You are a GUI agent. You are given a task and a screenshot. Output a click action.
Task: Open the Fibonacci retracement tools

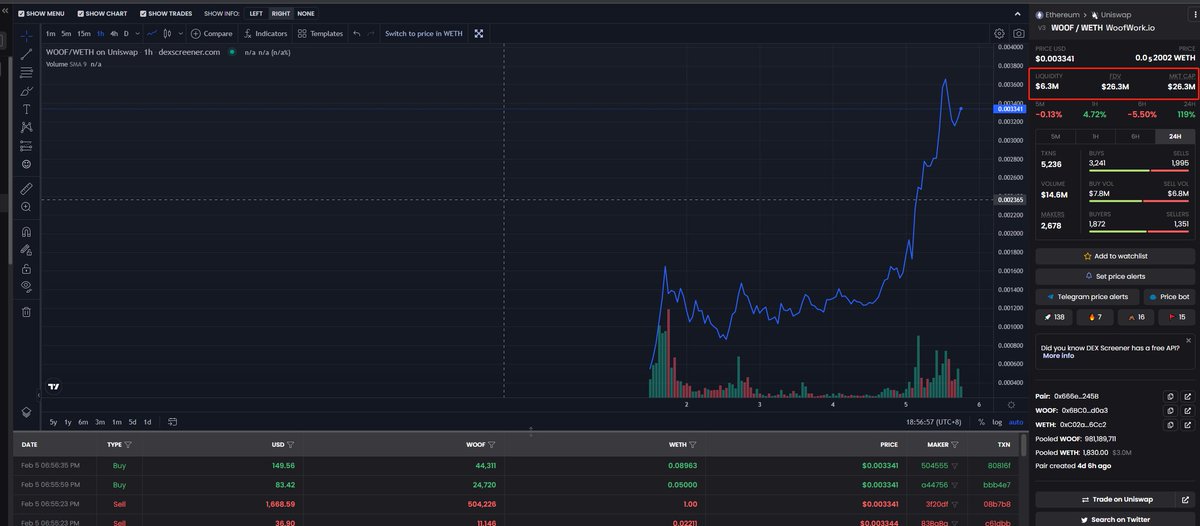[x=27, y=72]
